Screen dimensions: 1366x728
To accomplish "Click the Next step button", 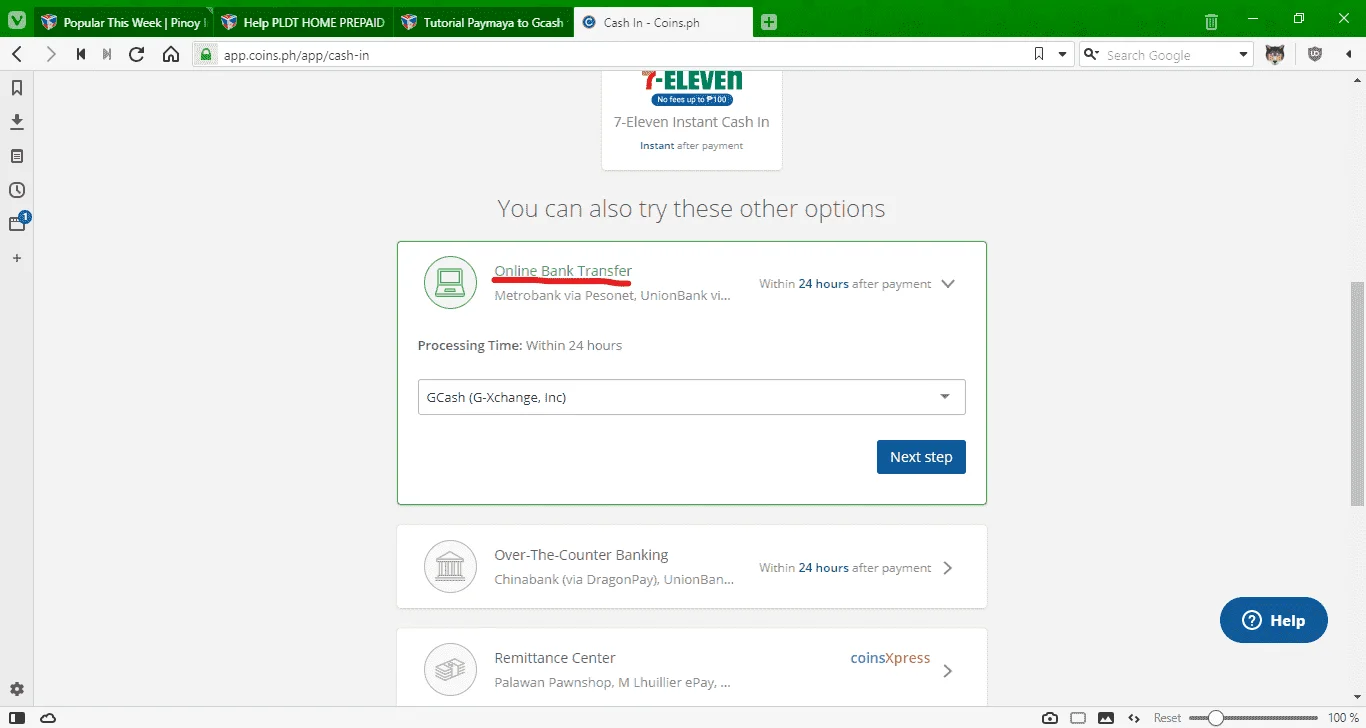I will coord(921,457).
